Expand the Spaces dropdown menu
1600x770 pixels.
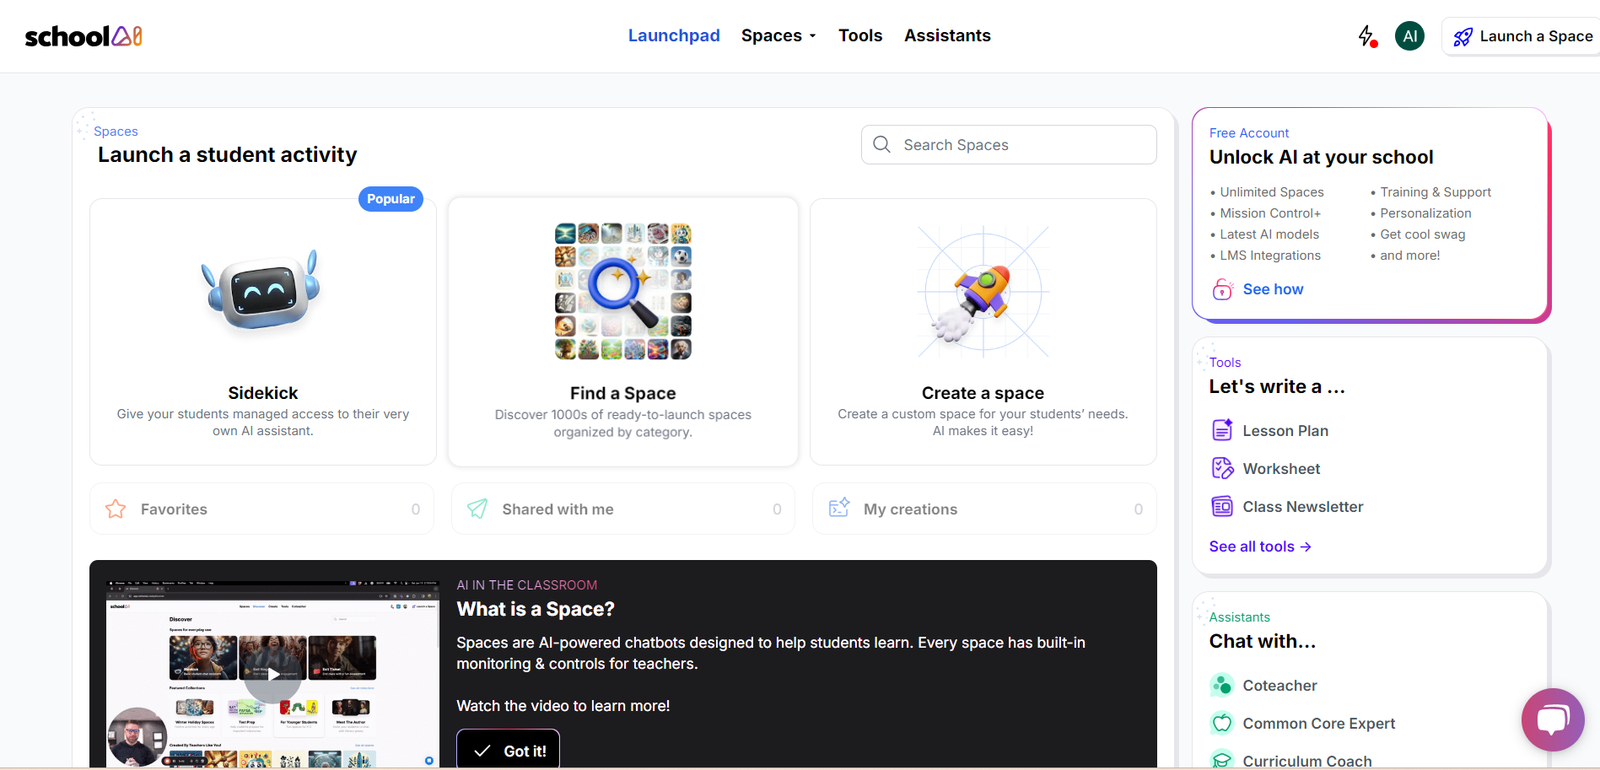pyautogui.click(x=779, y=36)
